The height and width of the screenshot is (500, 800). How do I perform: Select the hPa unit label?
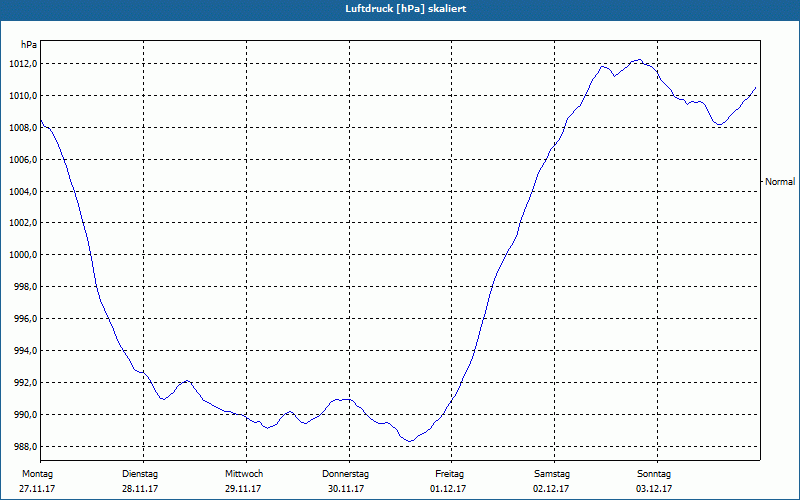[x=29, y=45]
